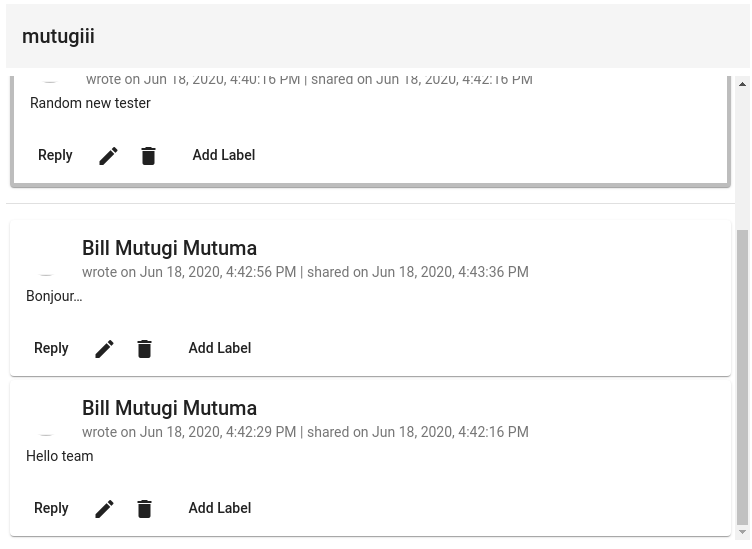Click the scrollbar down arrow

[x=742, y=532]
